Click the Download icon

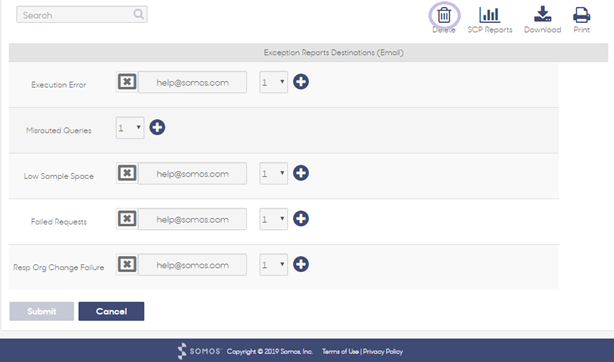point(542,14)
